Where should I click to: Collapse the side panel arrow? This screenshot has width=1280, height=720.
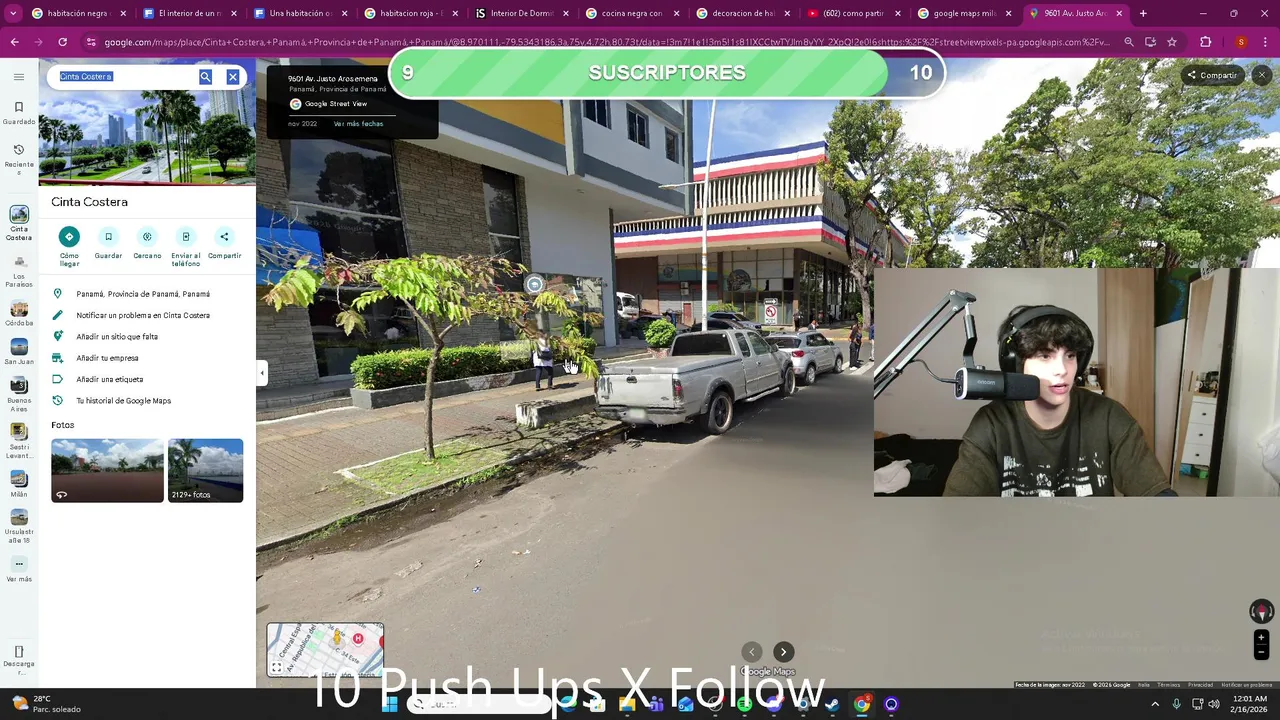[262, 373]
